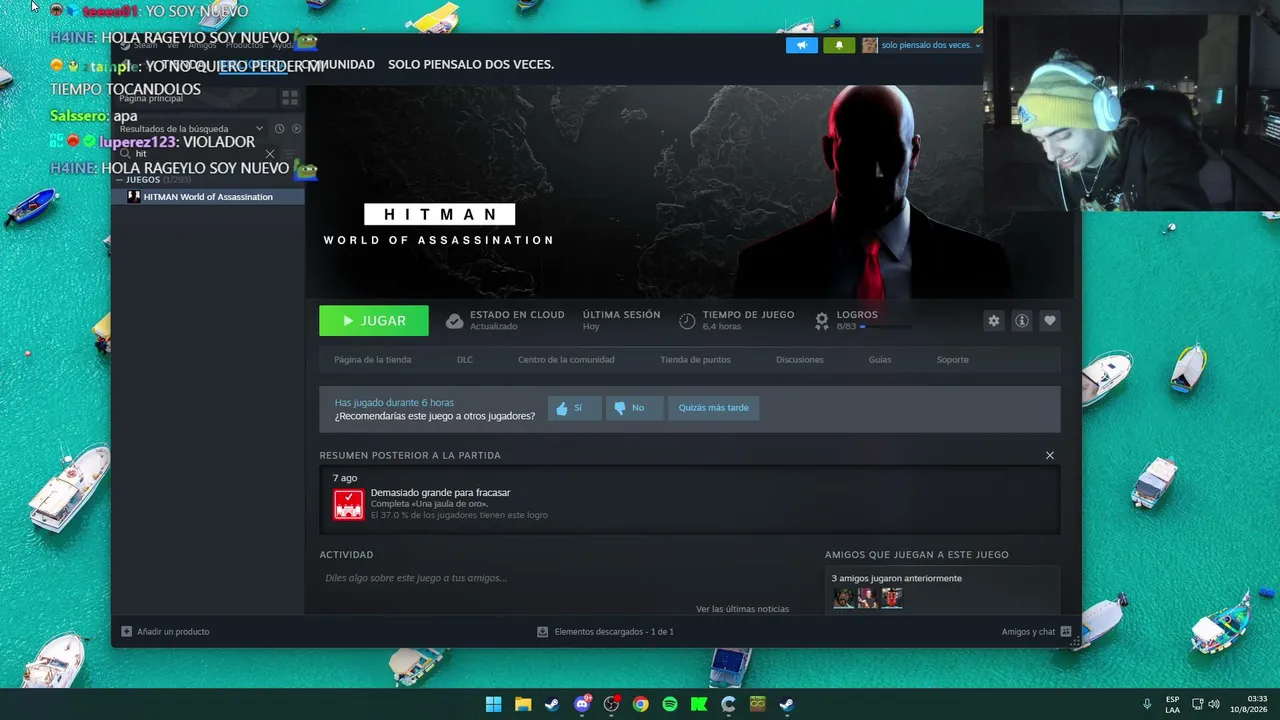Open SOLO PIENSALO DOS VECES profile tab
The image size is (1280, 720).
pos(471,64)
